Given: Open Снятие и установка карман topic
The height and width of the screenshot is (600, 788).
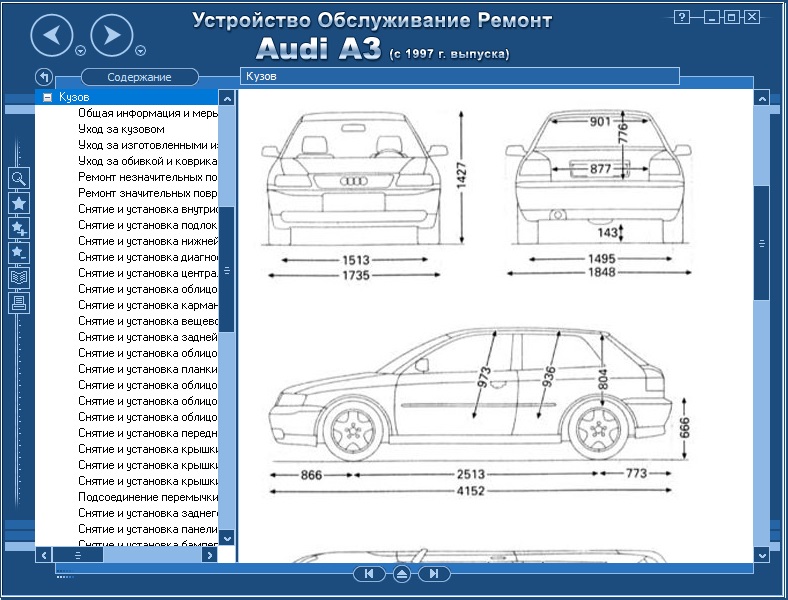Looking at the screenshot, I should click(x=148, y=305).
